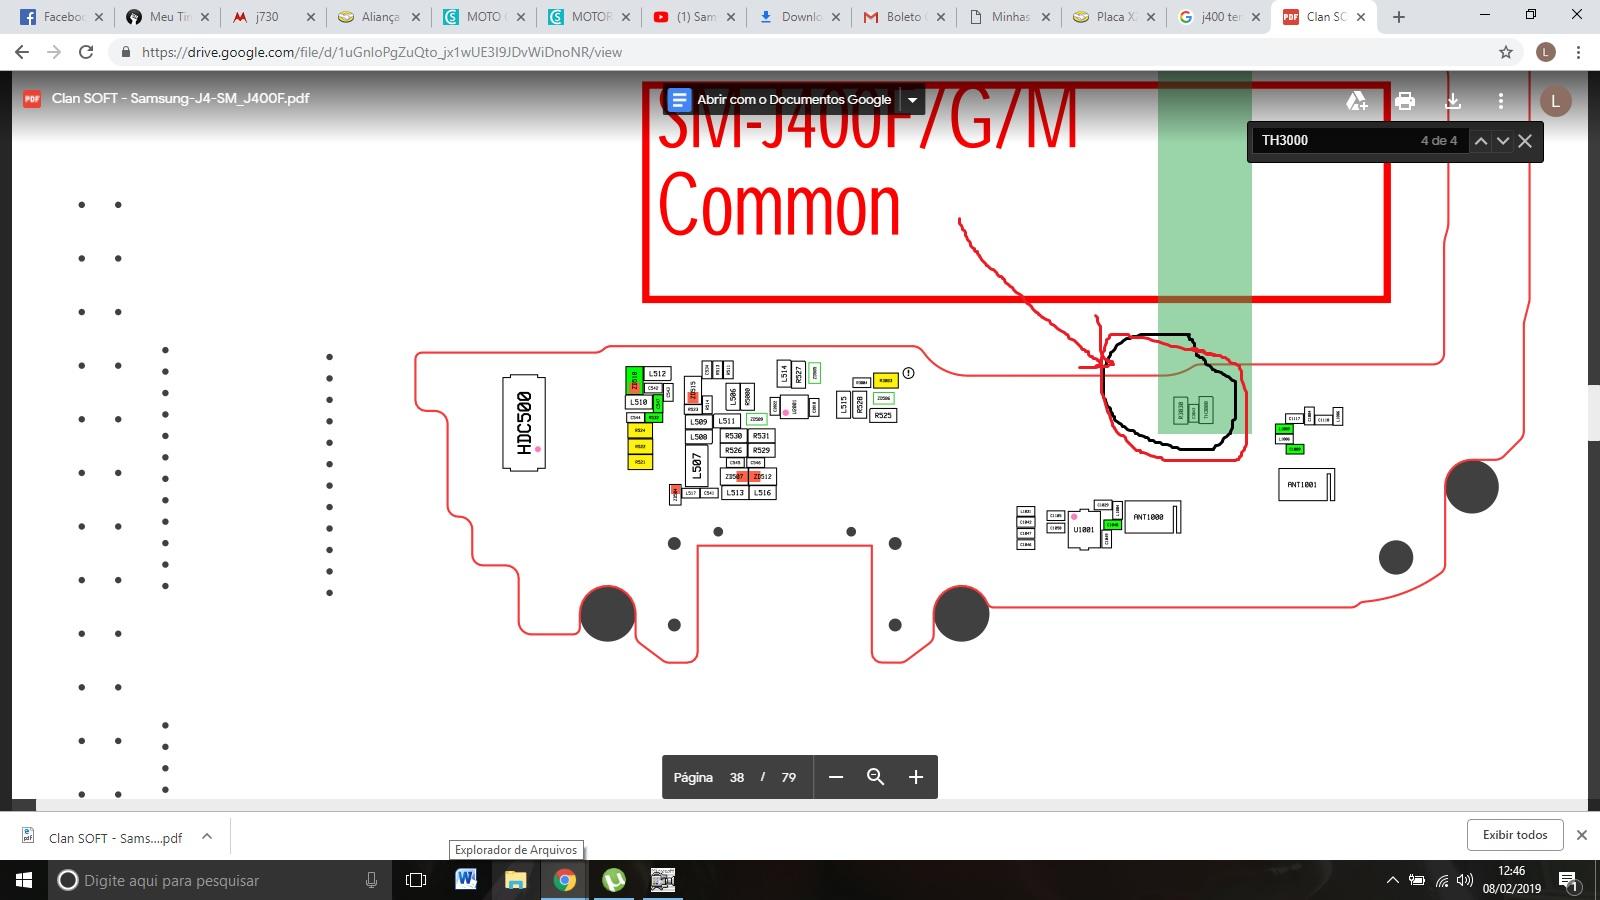This screenshot has height=900, width=1600.
Task: Close the downloads shelf
Action: [1581, 835]
